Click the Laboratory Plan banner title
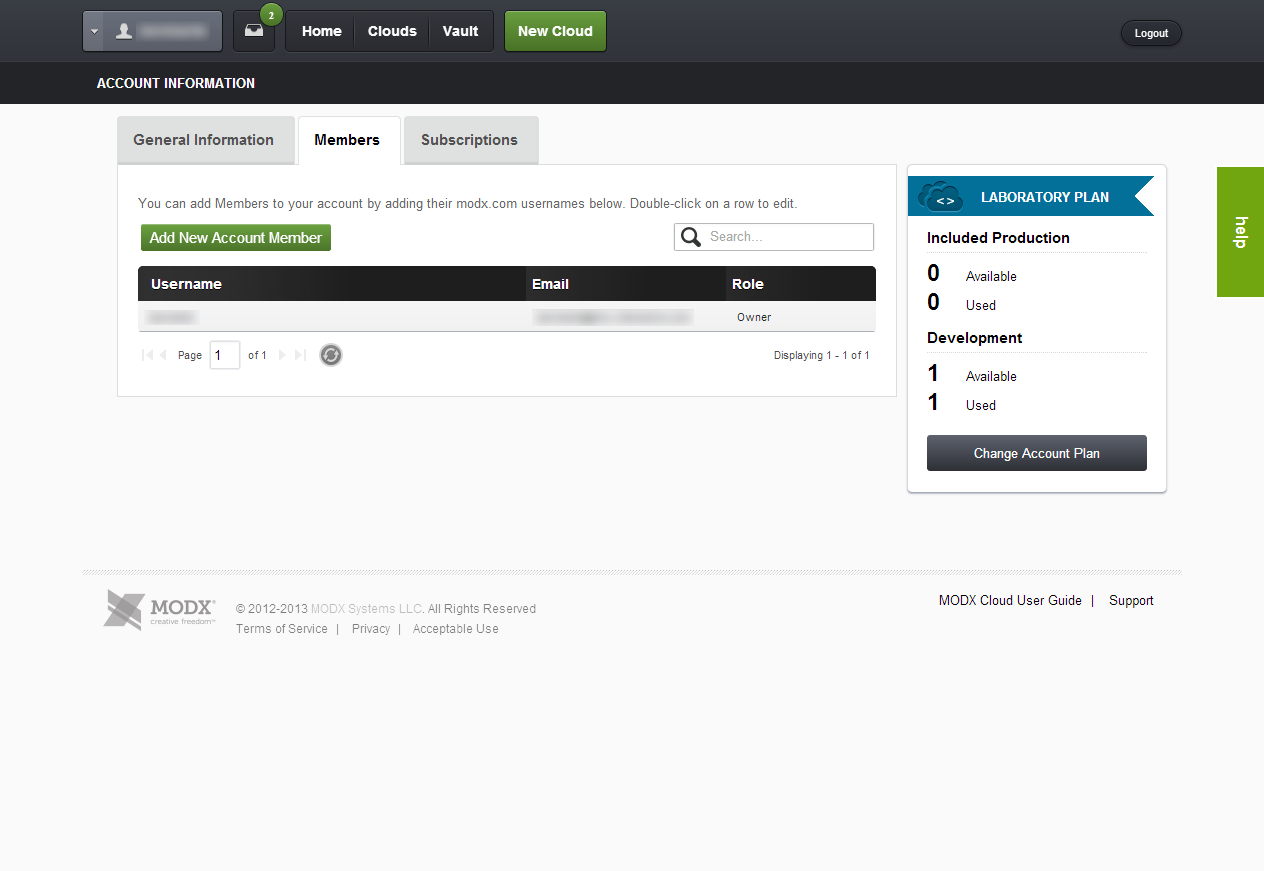 coord(1045,197)
